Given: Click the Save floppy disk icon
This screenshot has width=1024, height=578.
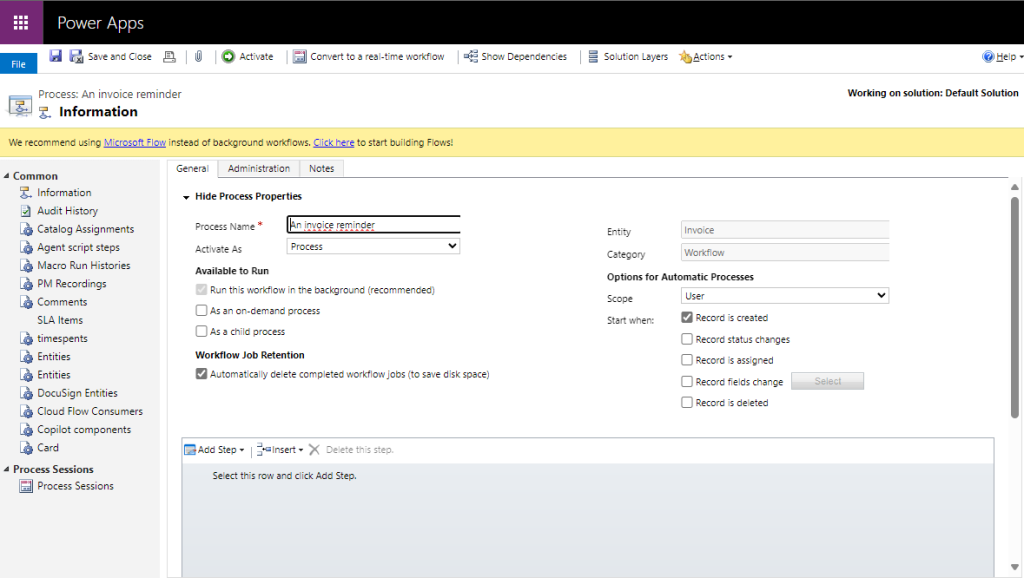Looking at the screenshot, I should click(x=56, y=56).
